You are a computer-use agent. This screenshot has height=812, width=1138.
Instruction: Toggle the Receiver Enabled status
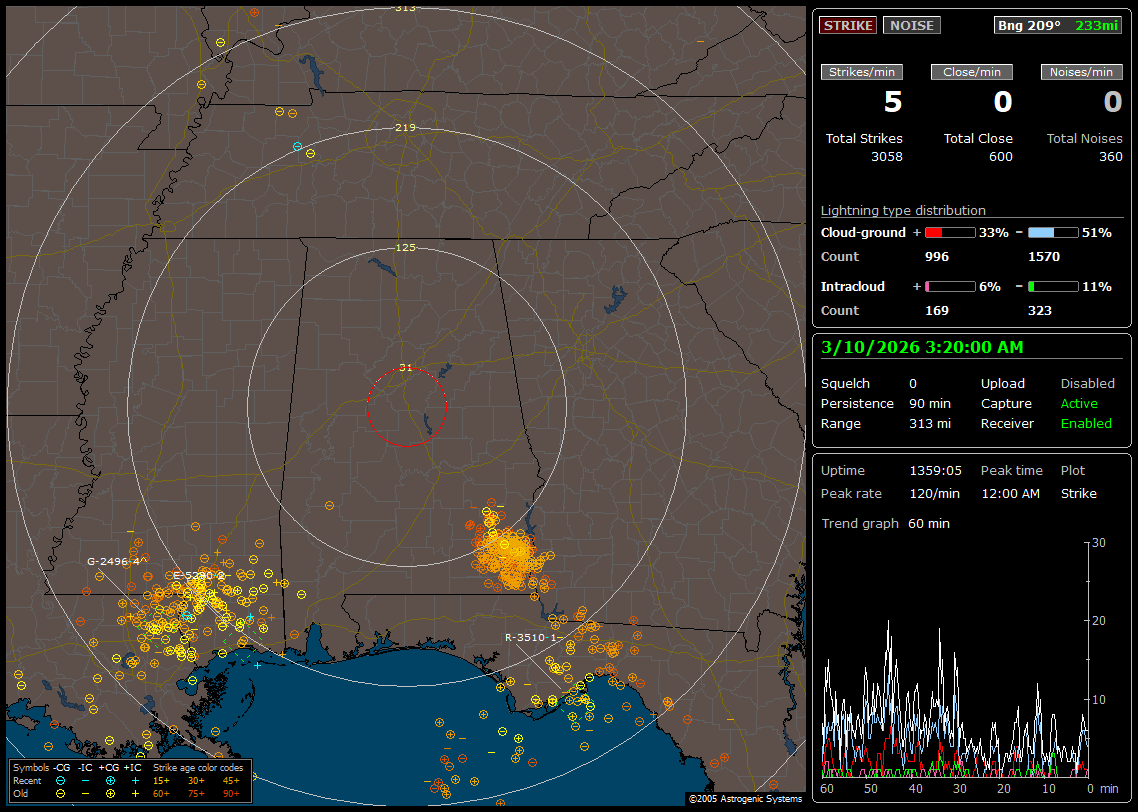(x=1086, y=424)
